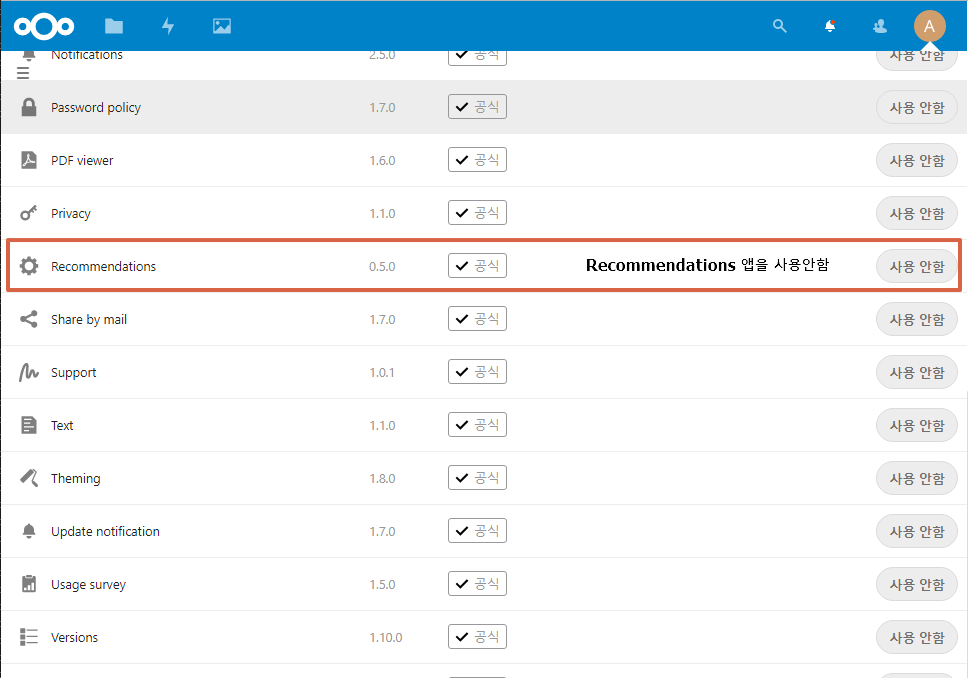Click version 1.0.1 of Support
This screenshot has height=678, width=968.
tap(382, 372)
